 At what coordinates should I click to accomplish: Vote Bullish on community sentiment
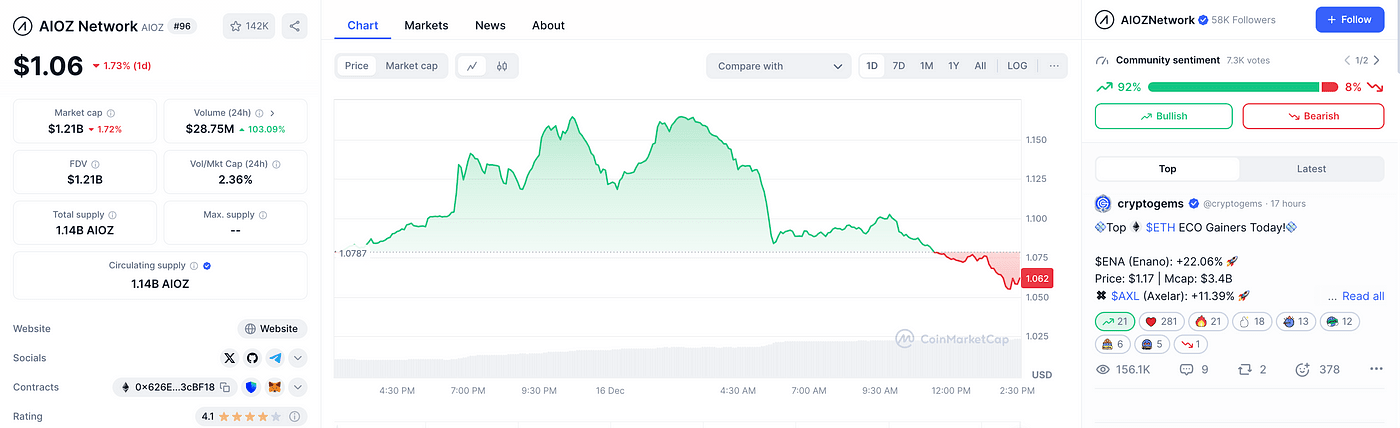pyautogui.click(x=1163, y=116)
